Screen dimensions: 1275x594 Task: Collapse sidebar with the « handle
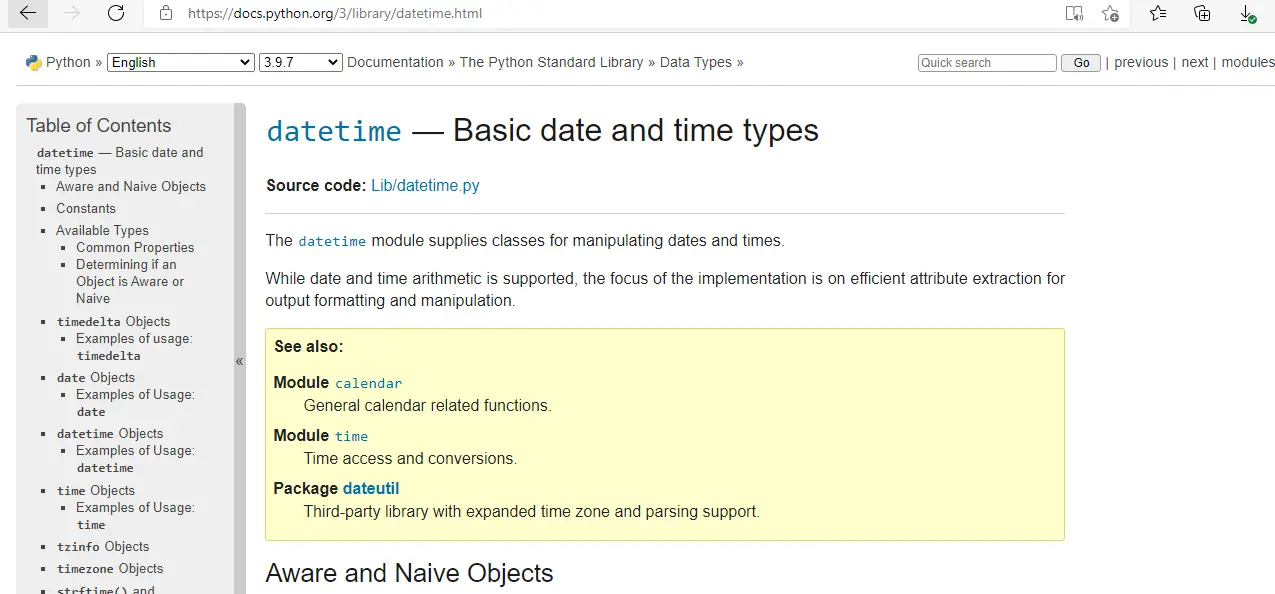239,361
